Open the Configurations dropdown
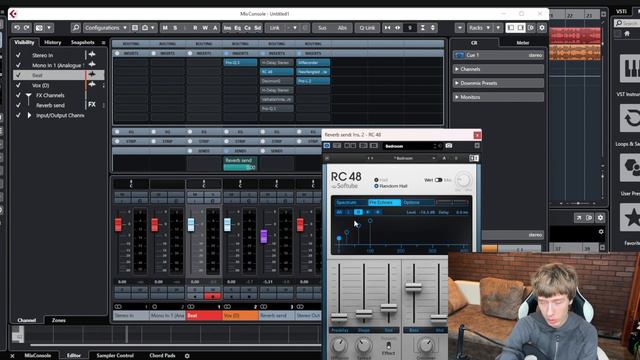Viewport: 640px width, 360px height. pyautogui.click(x=106, y=28)
